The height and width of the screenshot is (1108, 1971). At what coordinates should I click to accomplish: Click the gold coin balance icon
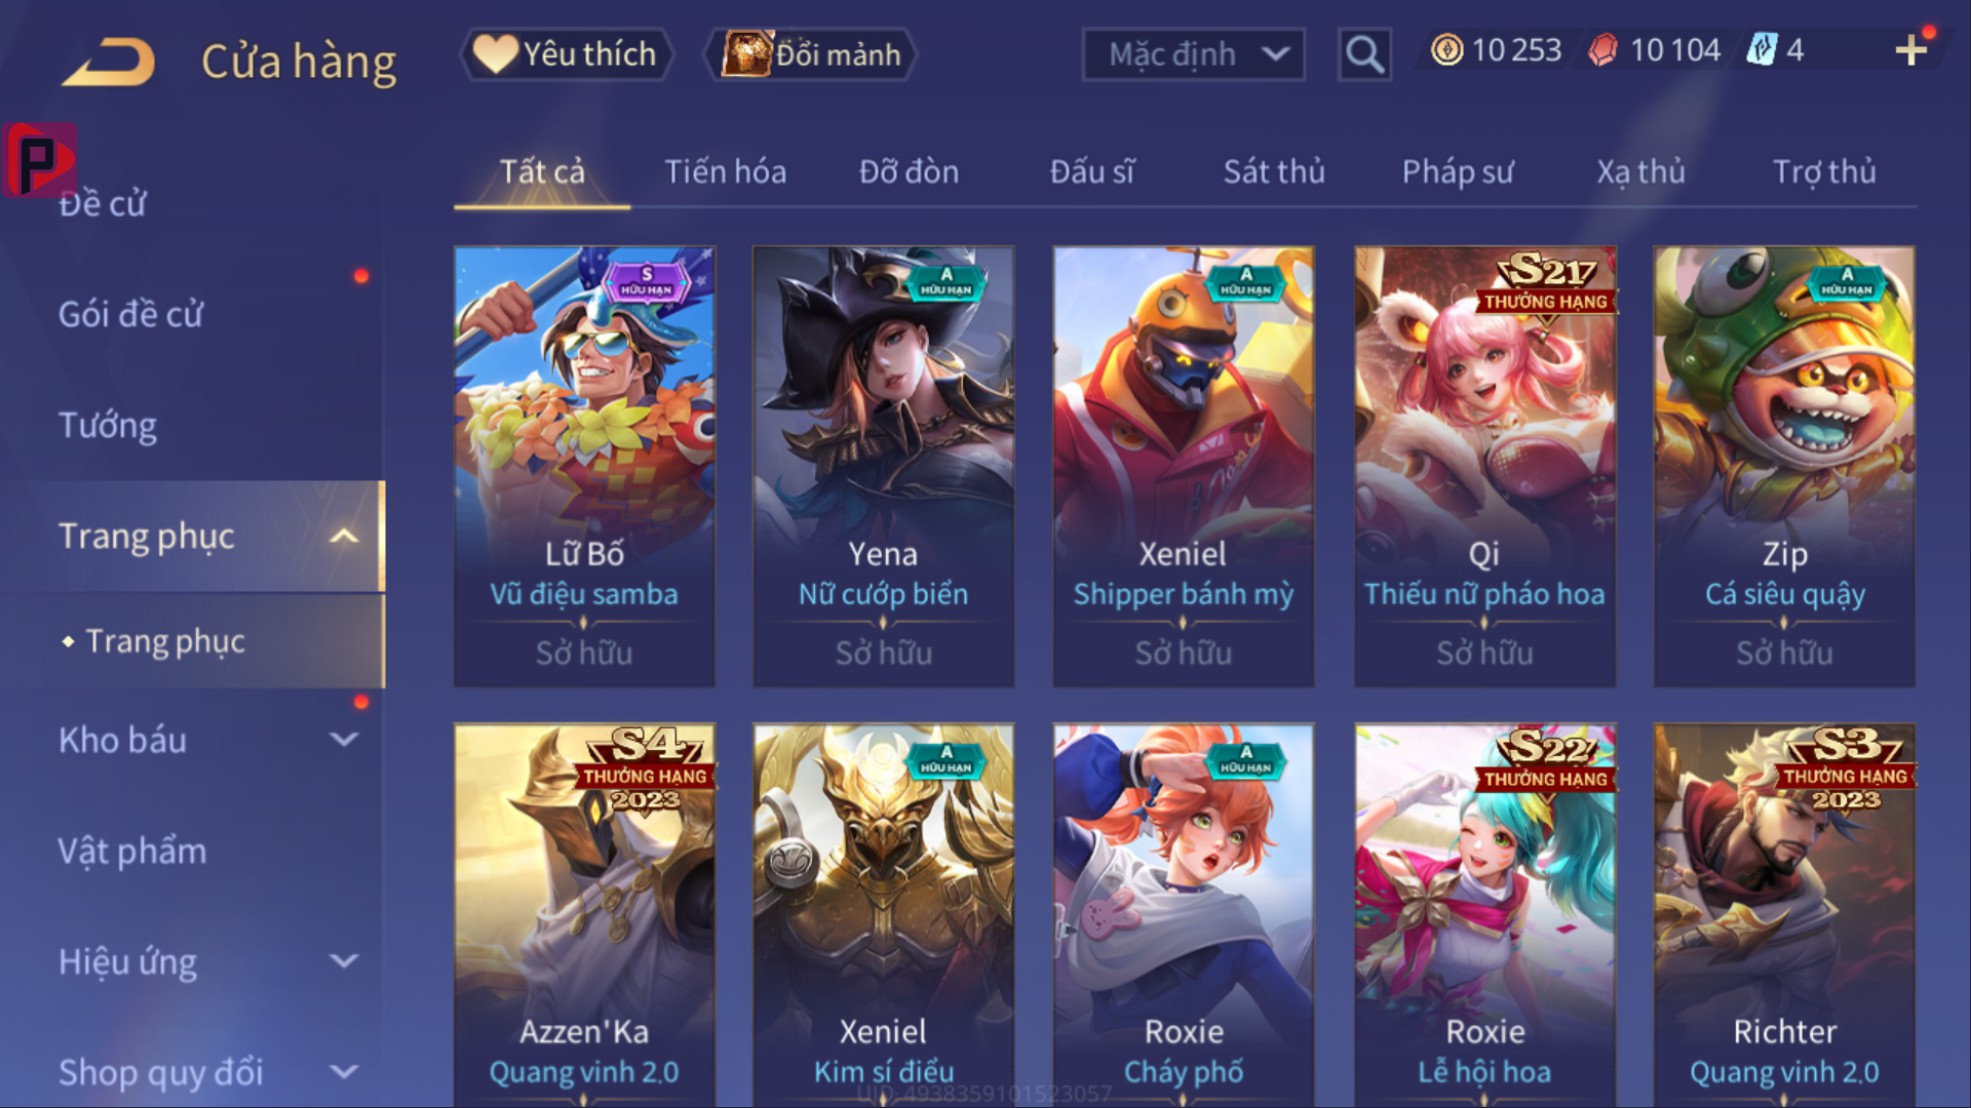coord(1446,50)
